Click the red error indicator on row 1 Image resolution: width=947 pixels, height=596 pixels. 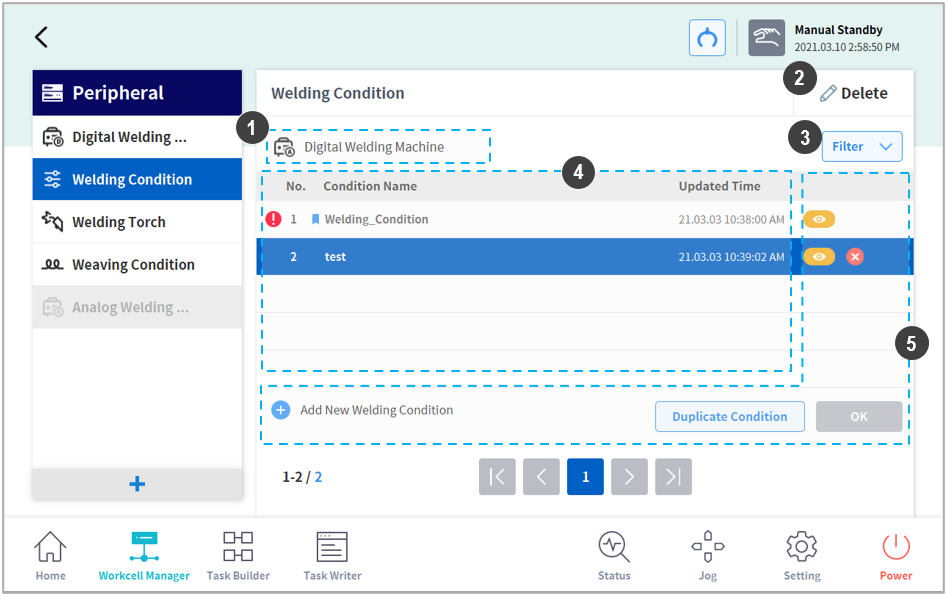coord(273,219)
